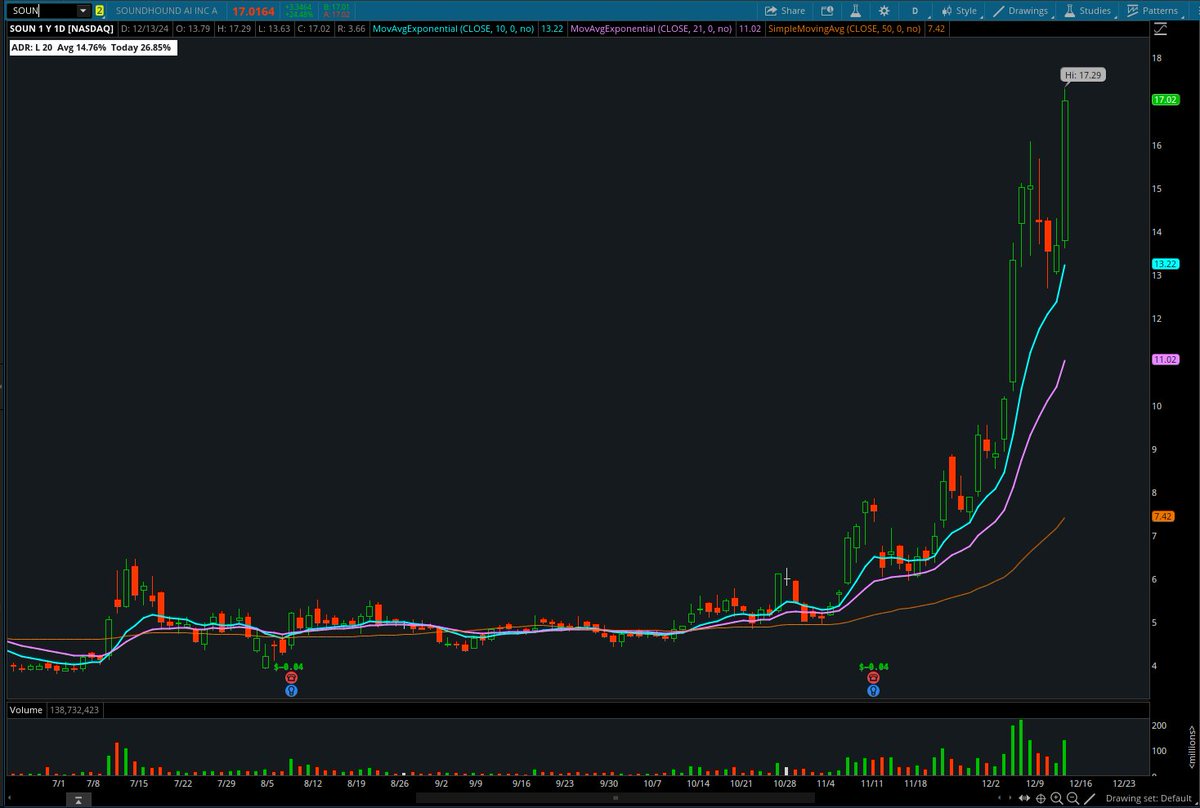Click the crosshair pan tool icon
1200x808 pixels.
[1041, 798]
